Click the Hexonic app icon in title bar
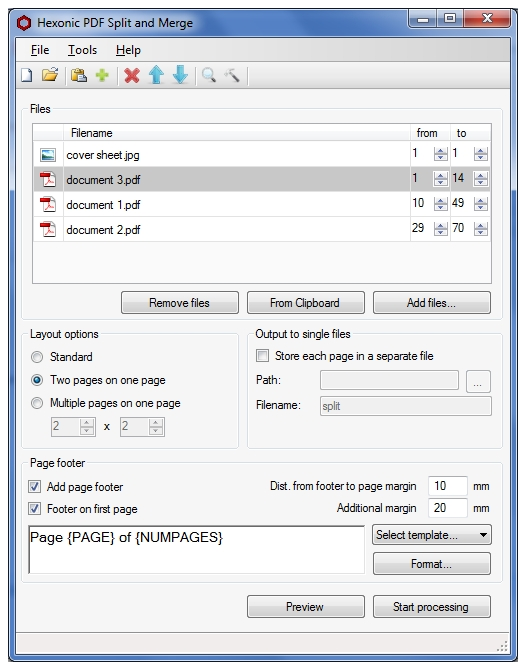The image size is (523, 669). pos(24,23)
